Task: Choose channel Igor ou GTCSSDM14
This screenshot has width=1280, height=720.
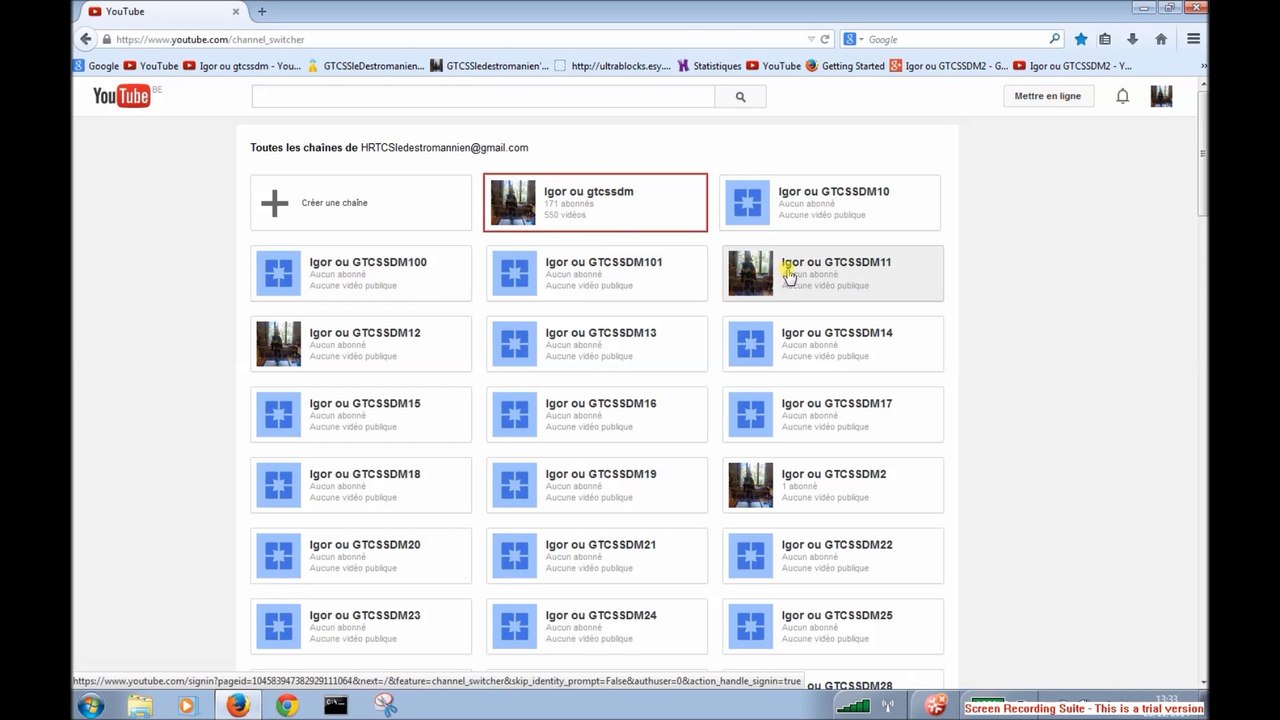Action: tap(833, 344)
